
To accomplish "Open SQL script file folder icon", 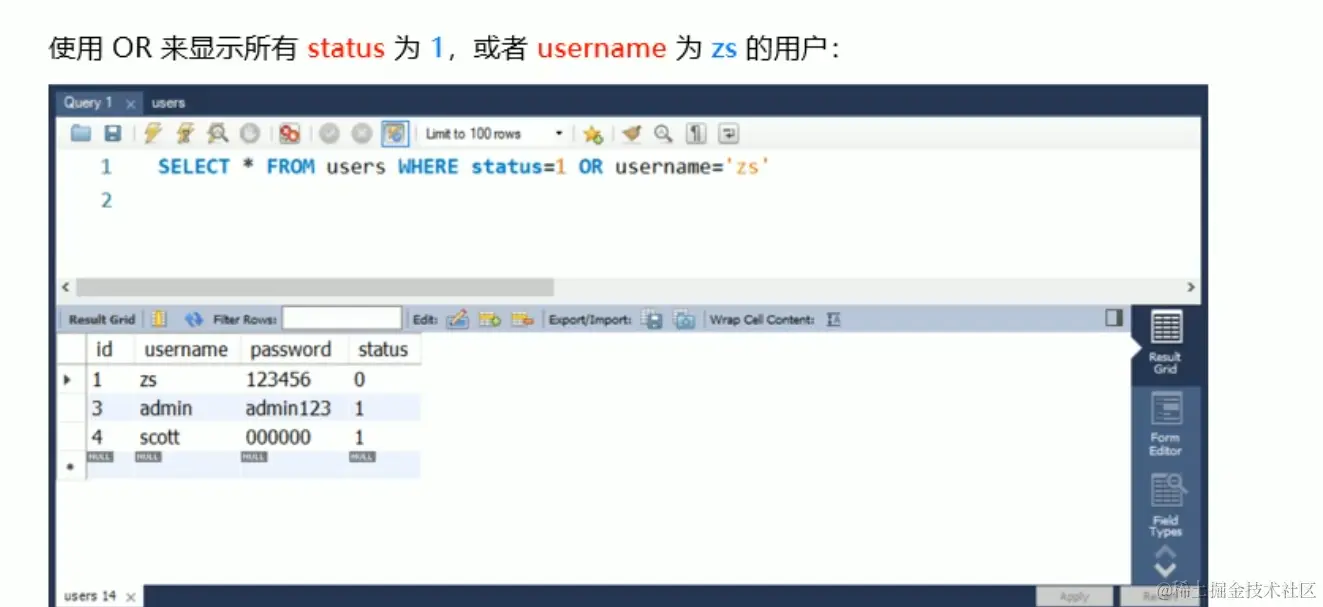I will tap(81, 133).
